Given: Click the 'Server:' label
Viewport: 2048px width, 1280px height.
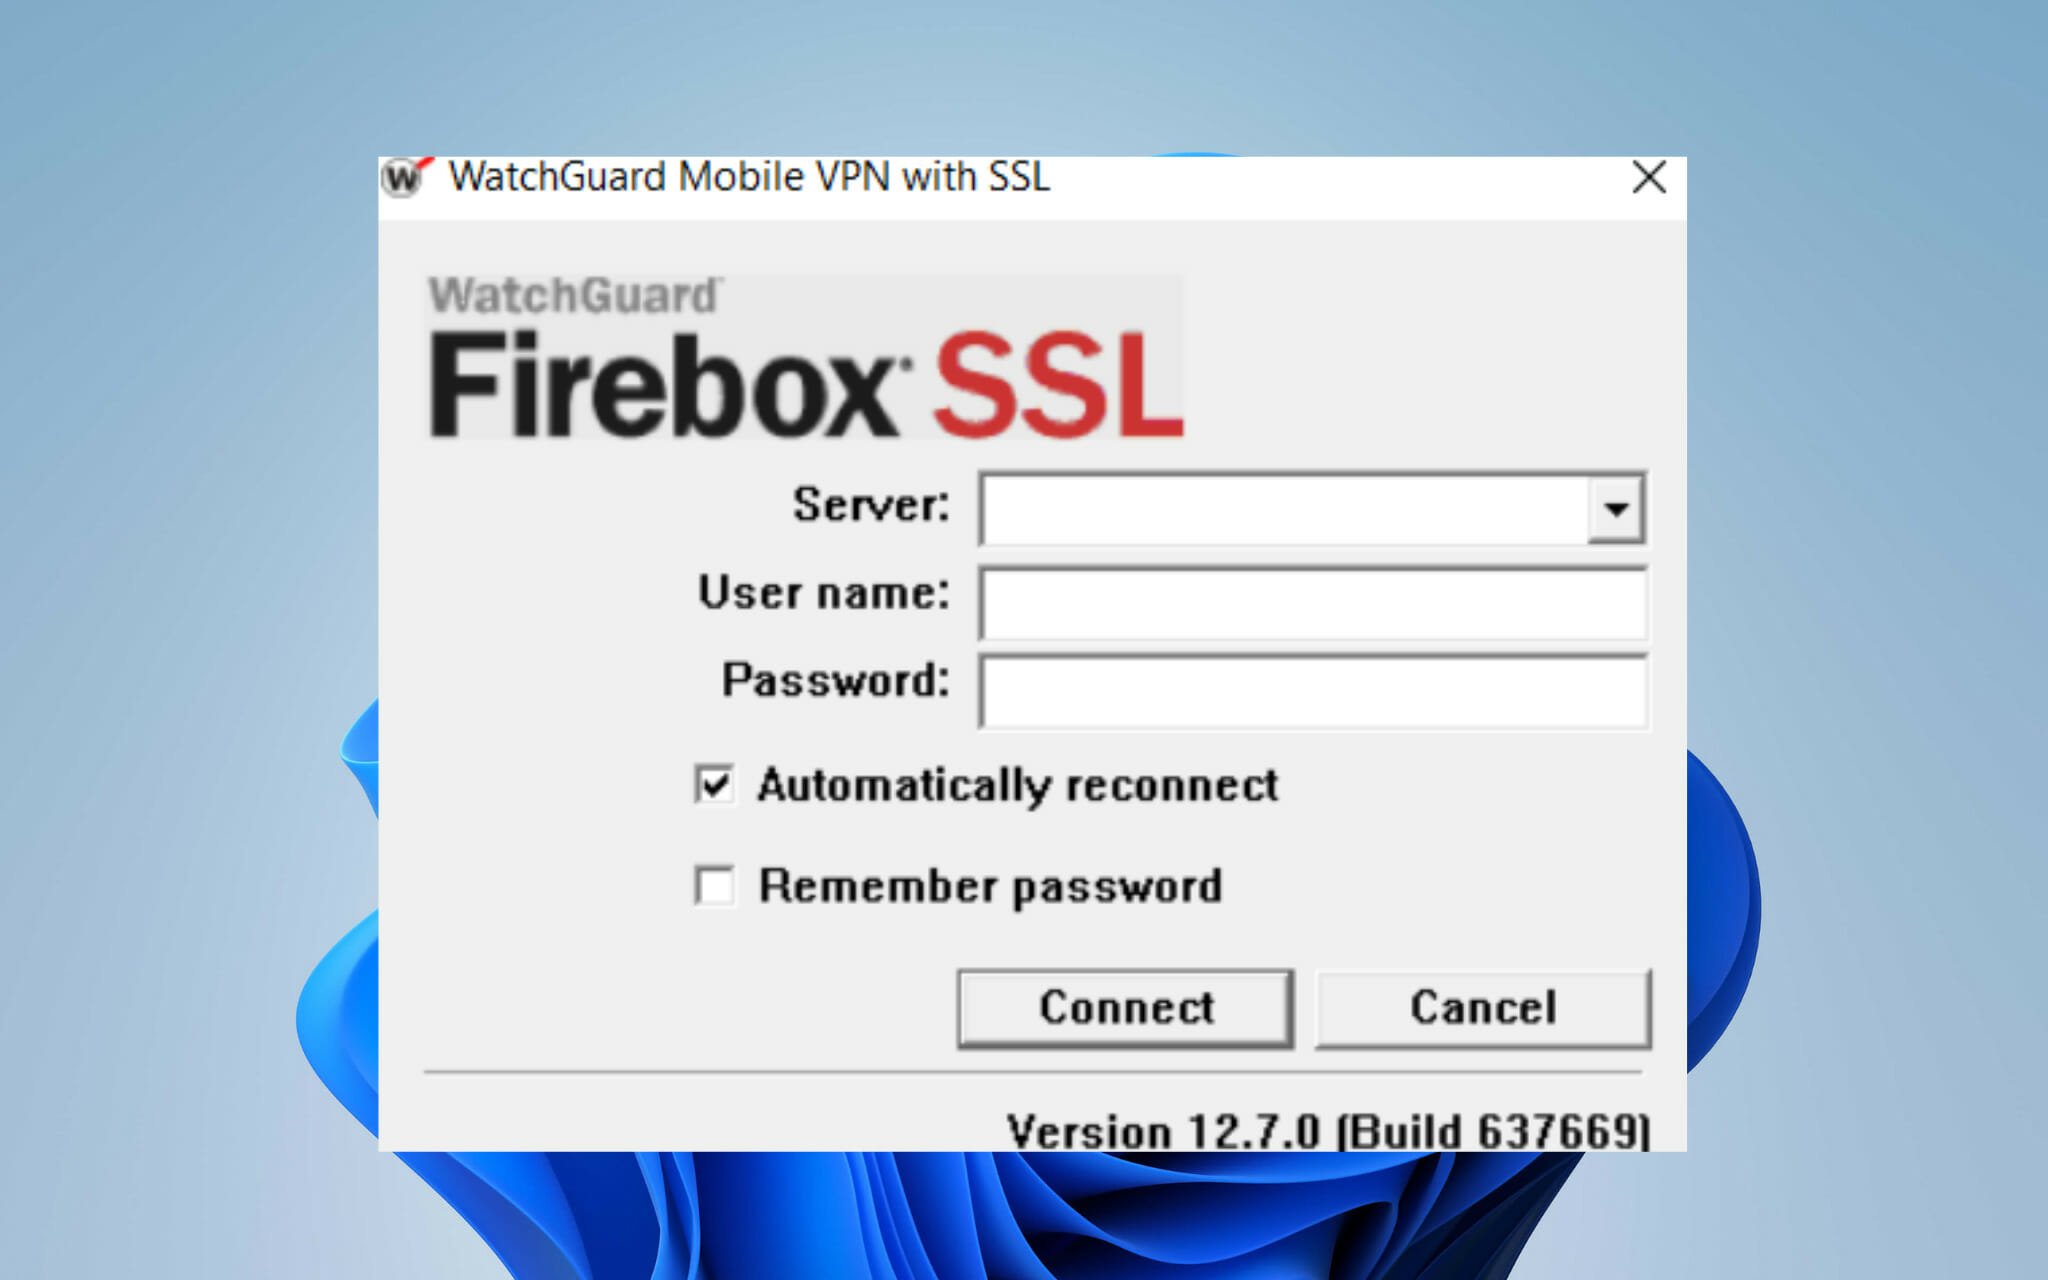Looking at the screenshot, I should 871,504.
